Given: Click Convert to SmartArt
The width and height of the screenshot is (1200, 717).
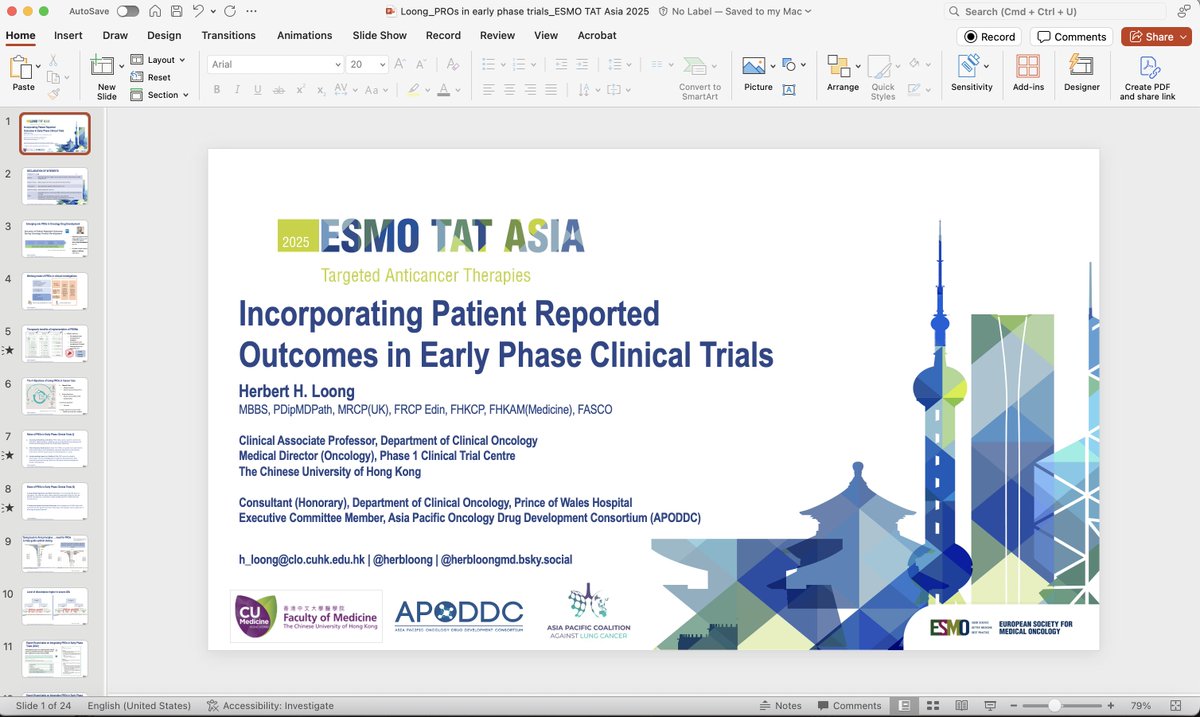Looking at the screenshot, I should pyautogui.click(x=700, y=76).
